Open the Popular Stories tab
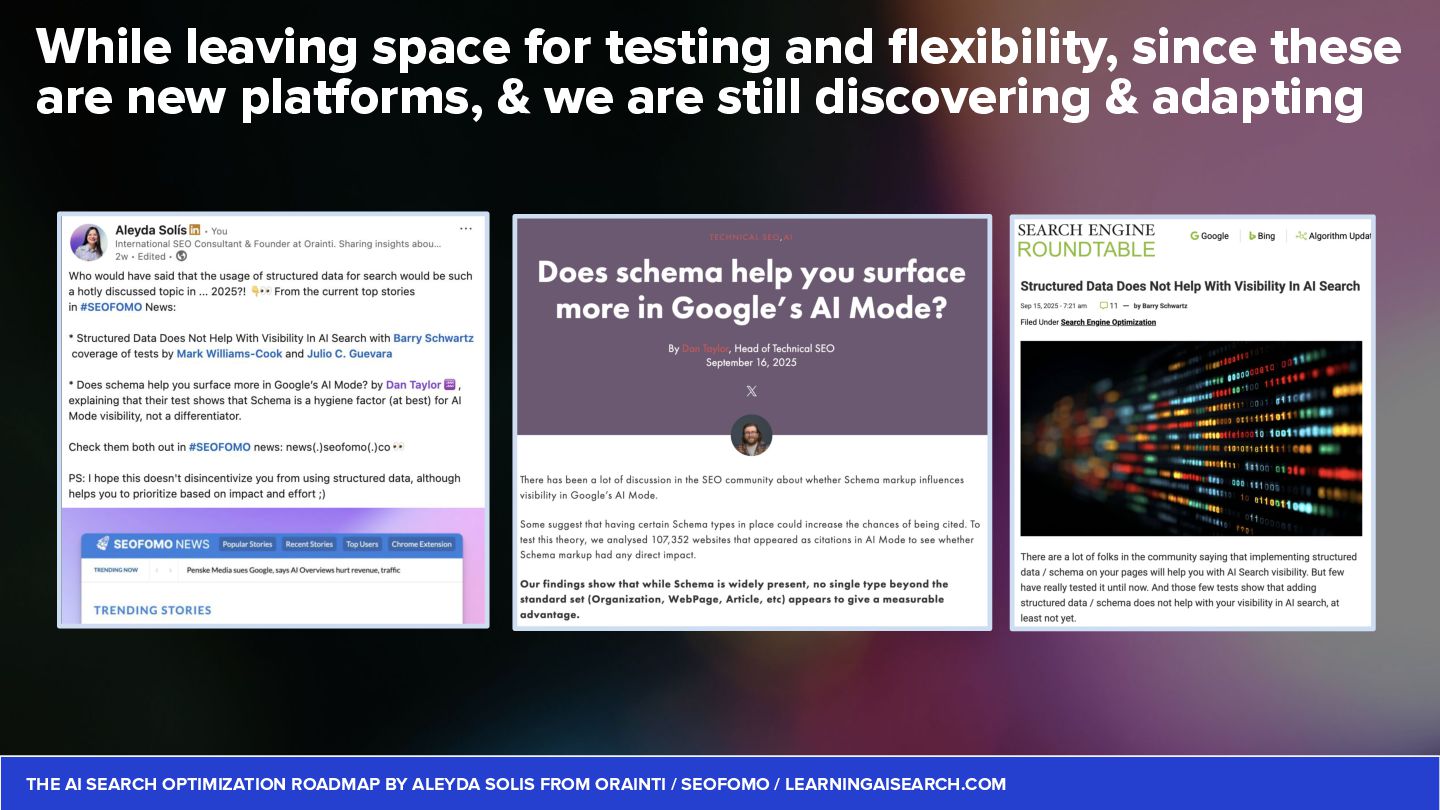This screenshot has width=1440, height=810. tap(247, 544)
